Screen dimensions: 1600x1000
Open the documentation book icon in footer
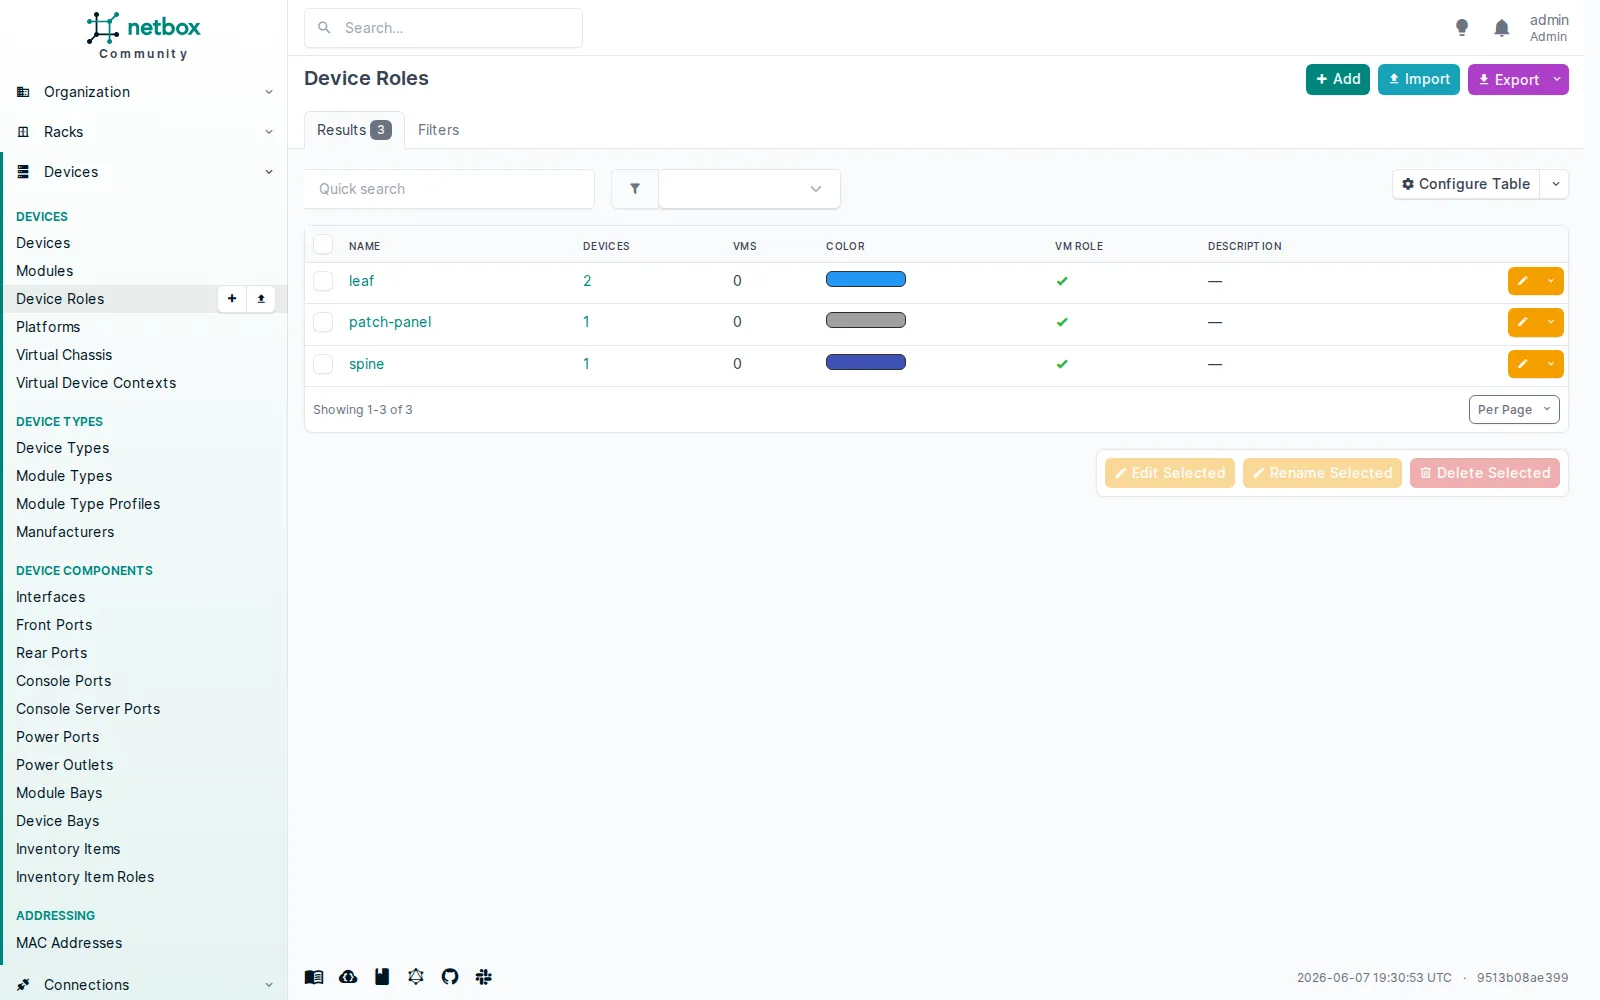tap(314, 977)
